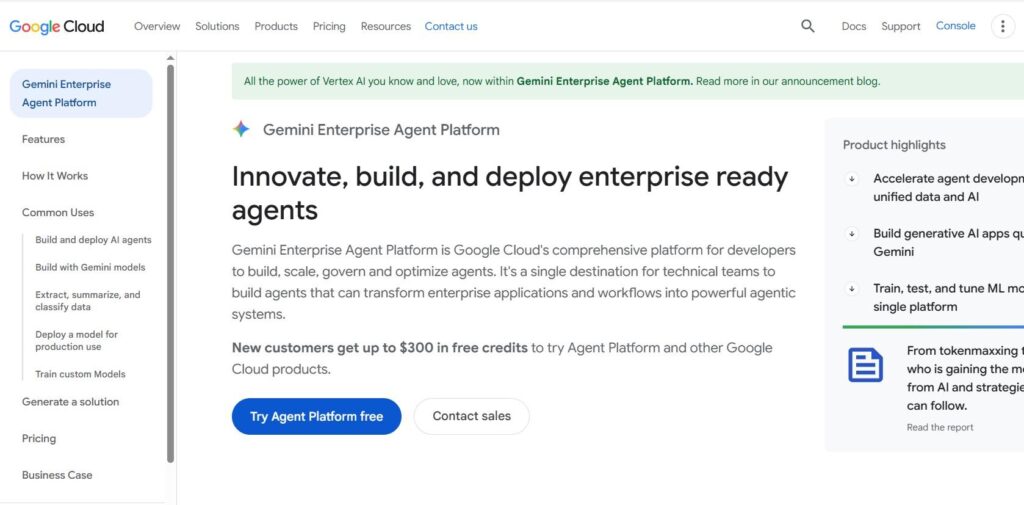Open the Read the report link
The image size is (1024, 505).
click(x=940, y=427)
